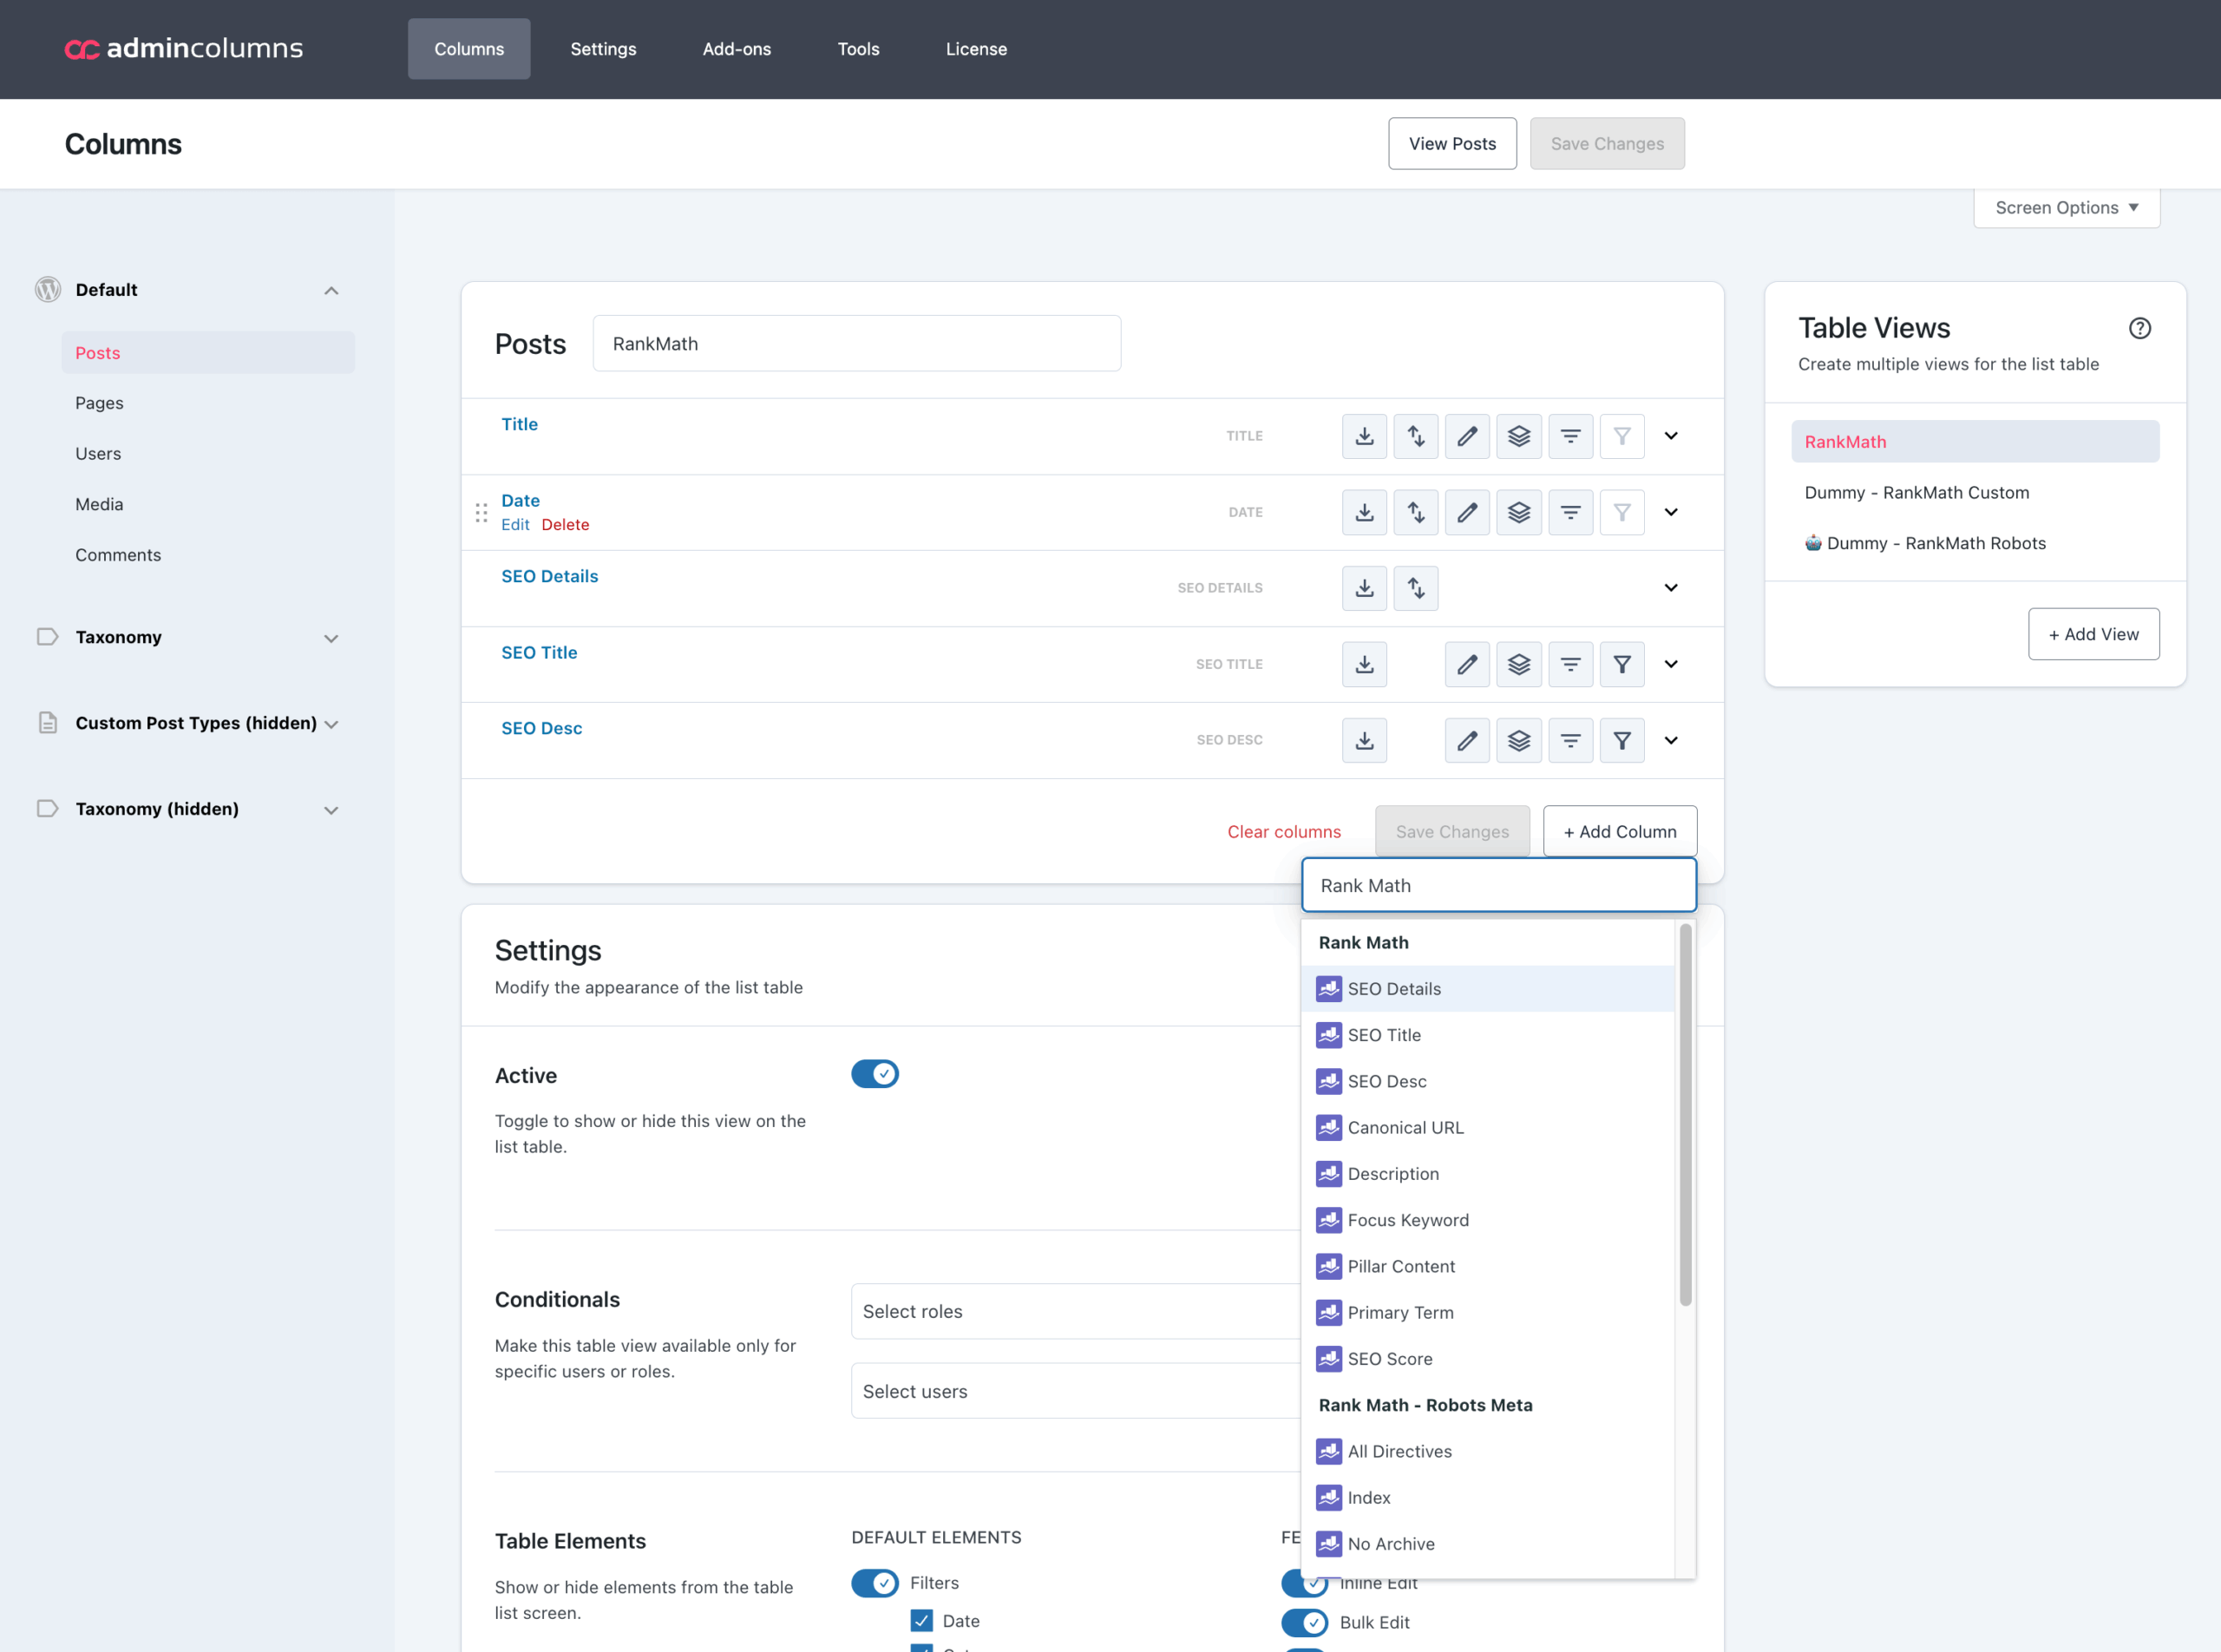Turn off the Bulk Edit toggle

click(1304, 1622)
